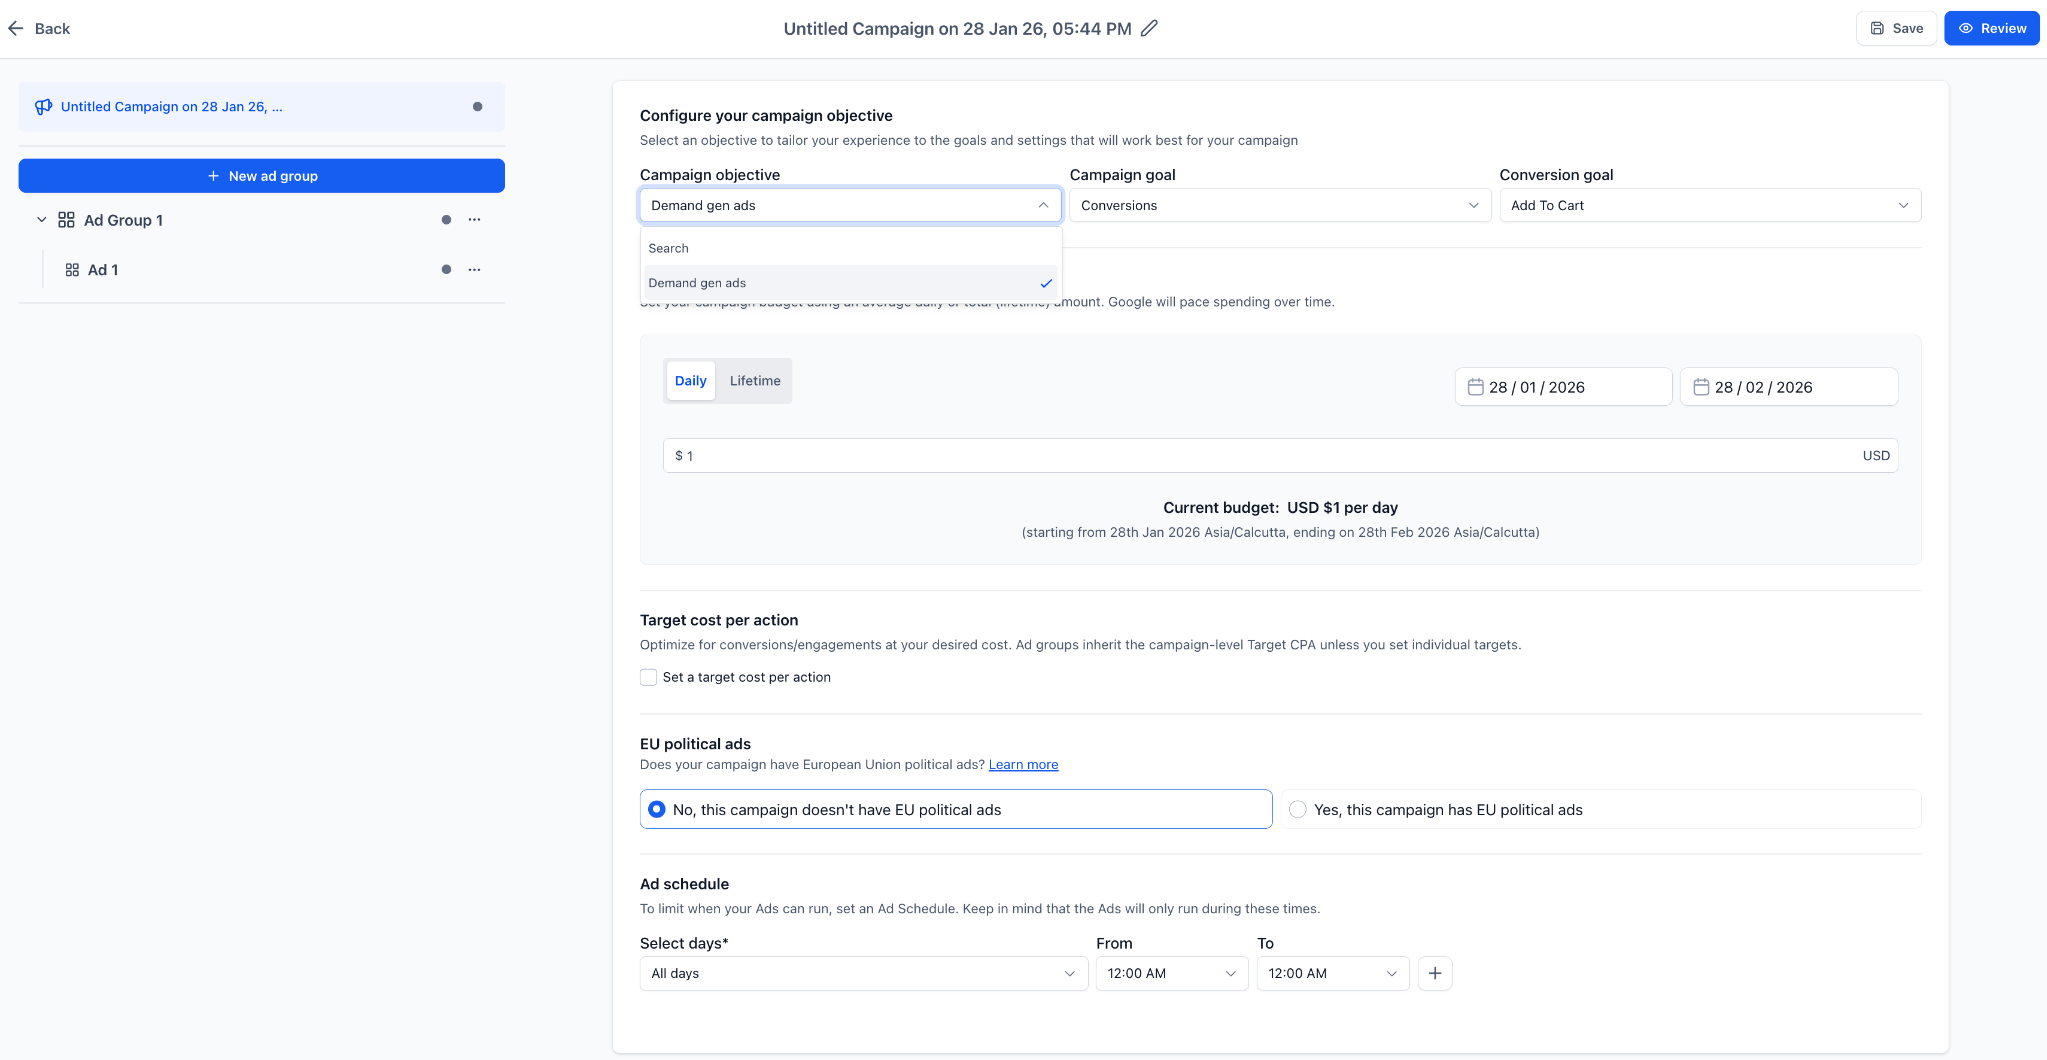Open the Select days dropdown

pos(863,973)
